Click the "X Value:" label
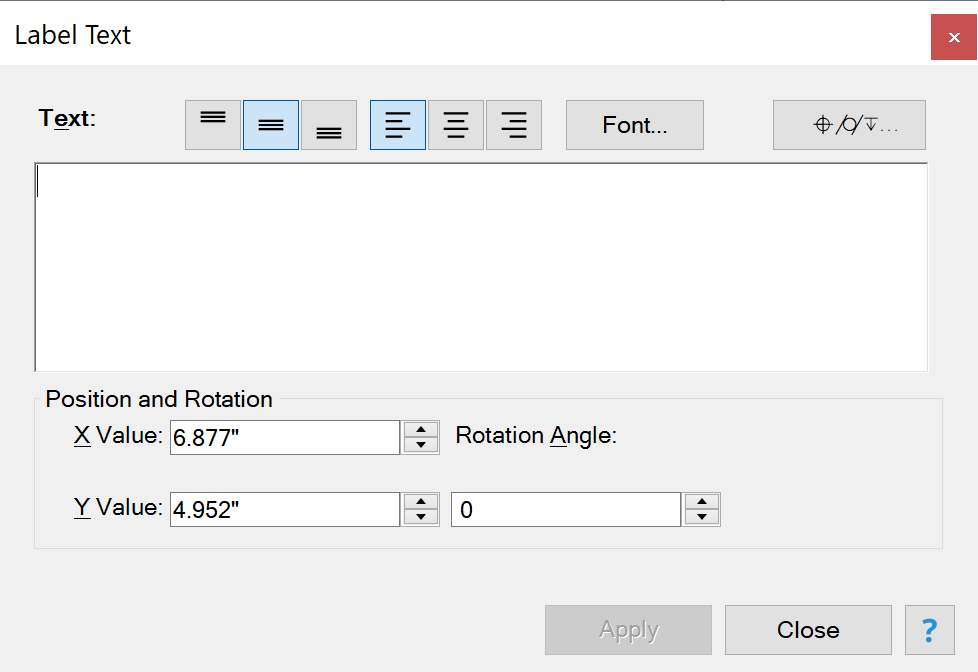 119,436
